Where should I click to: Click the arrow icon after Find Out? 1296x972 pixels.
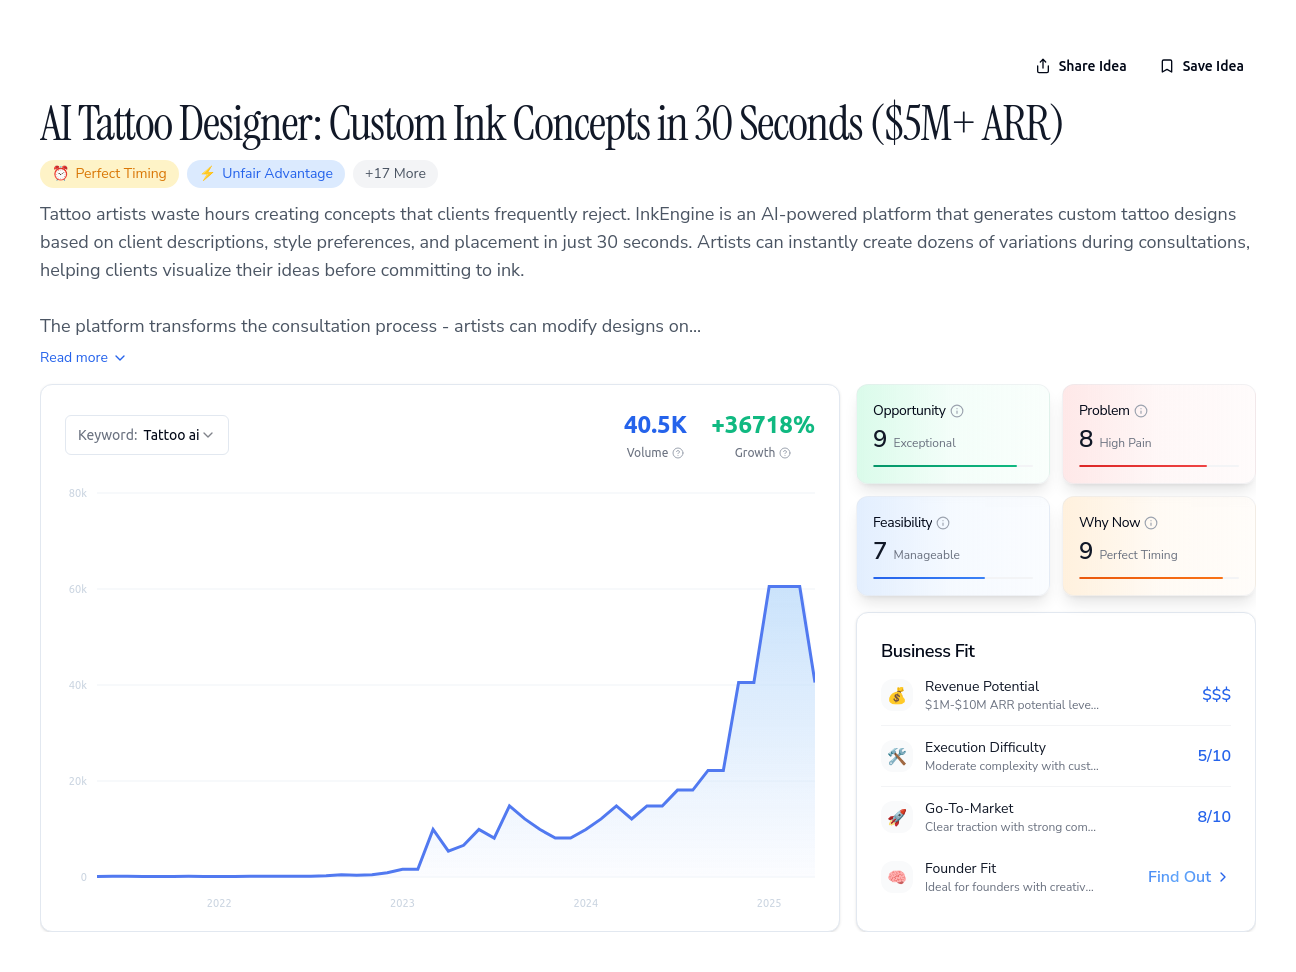1222,877
